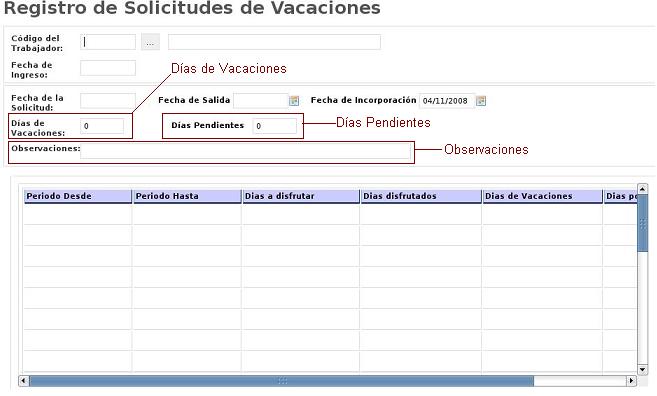Click the Fecha de Salida date field
The width and height of the screenshot is (657, 396).
(x=261, y=101)
